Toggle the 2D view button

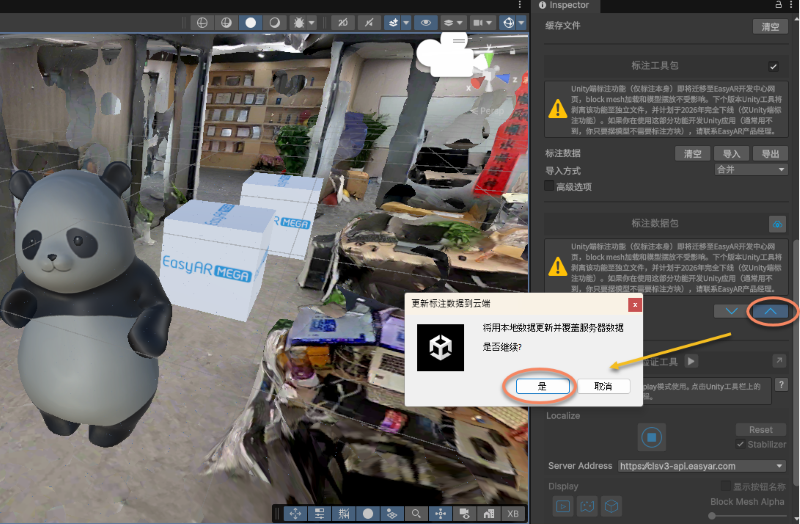pyautogui.click(x=343, y=22)
